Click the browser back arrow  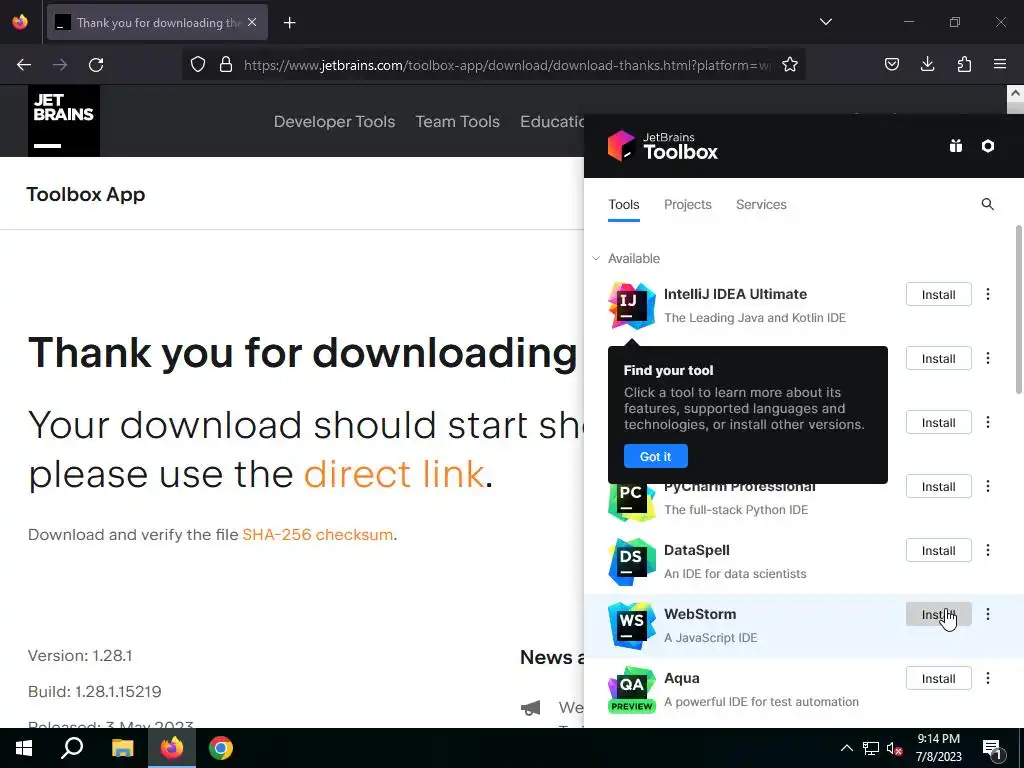point(24,65)
